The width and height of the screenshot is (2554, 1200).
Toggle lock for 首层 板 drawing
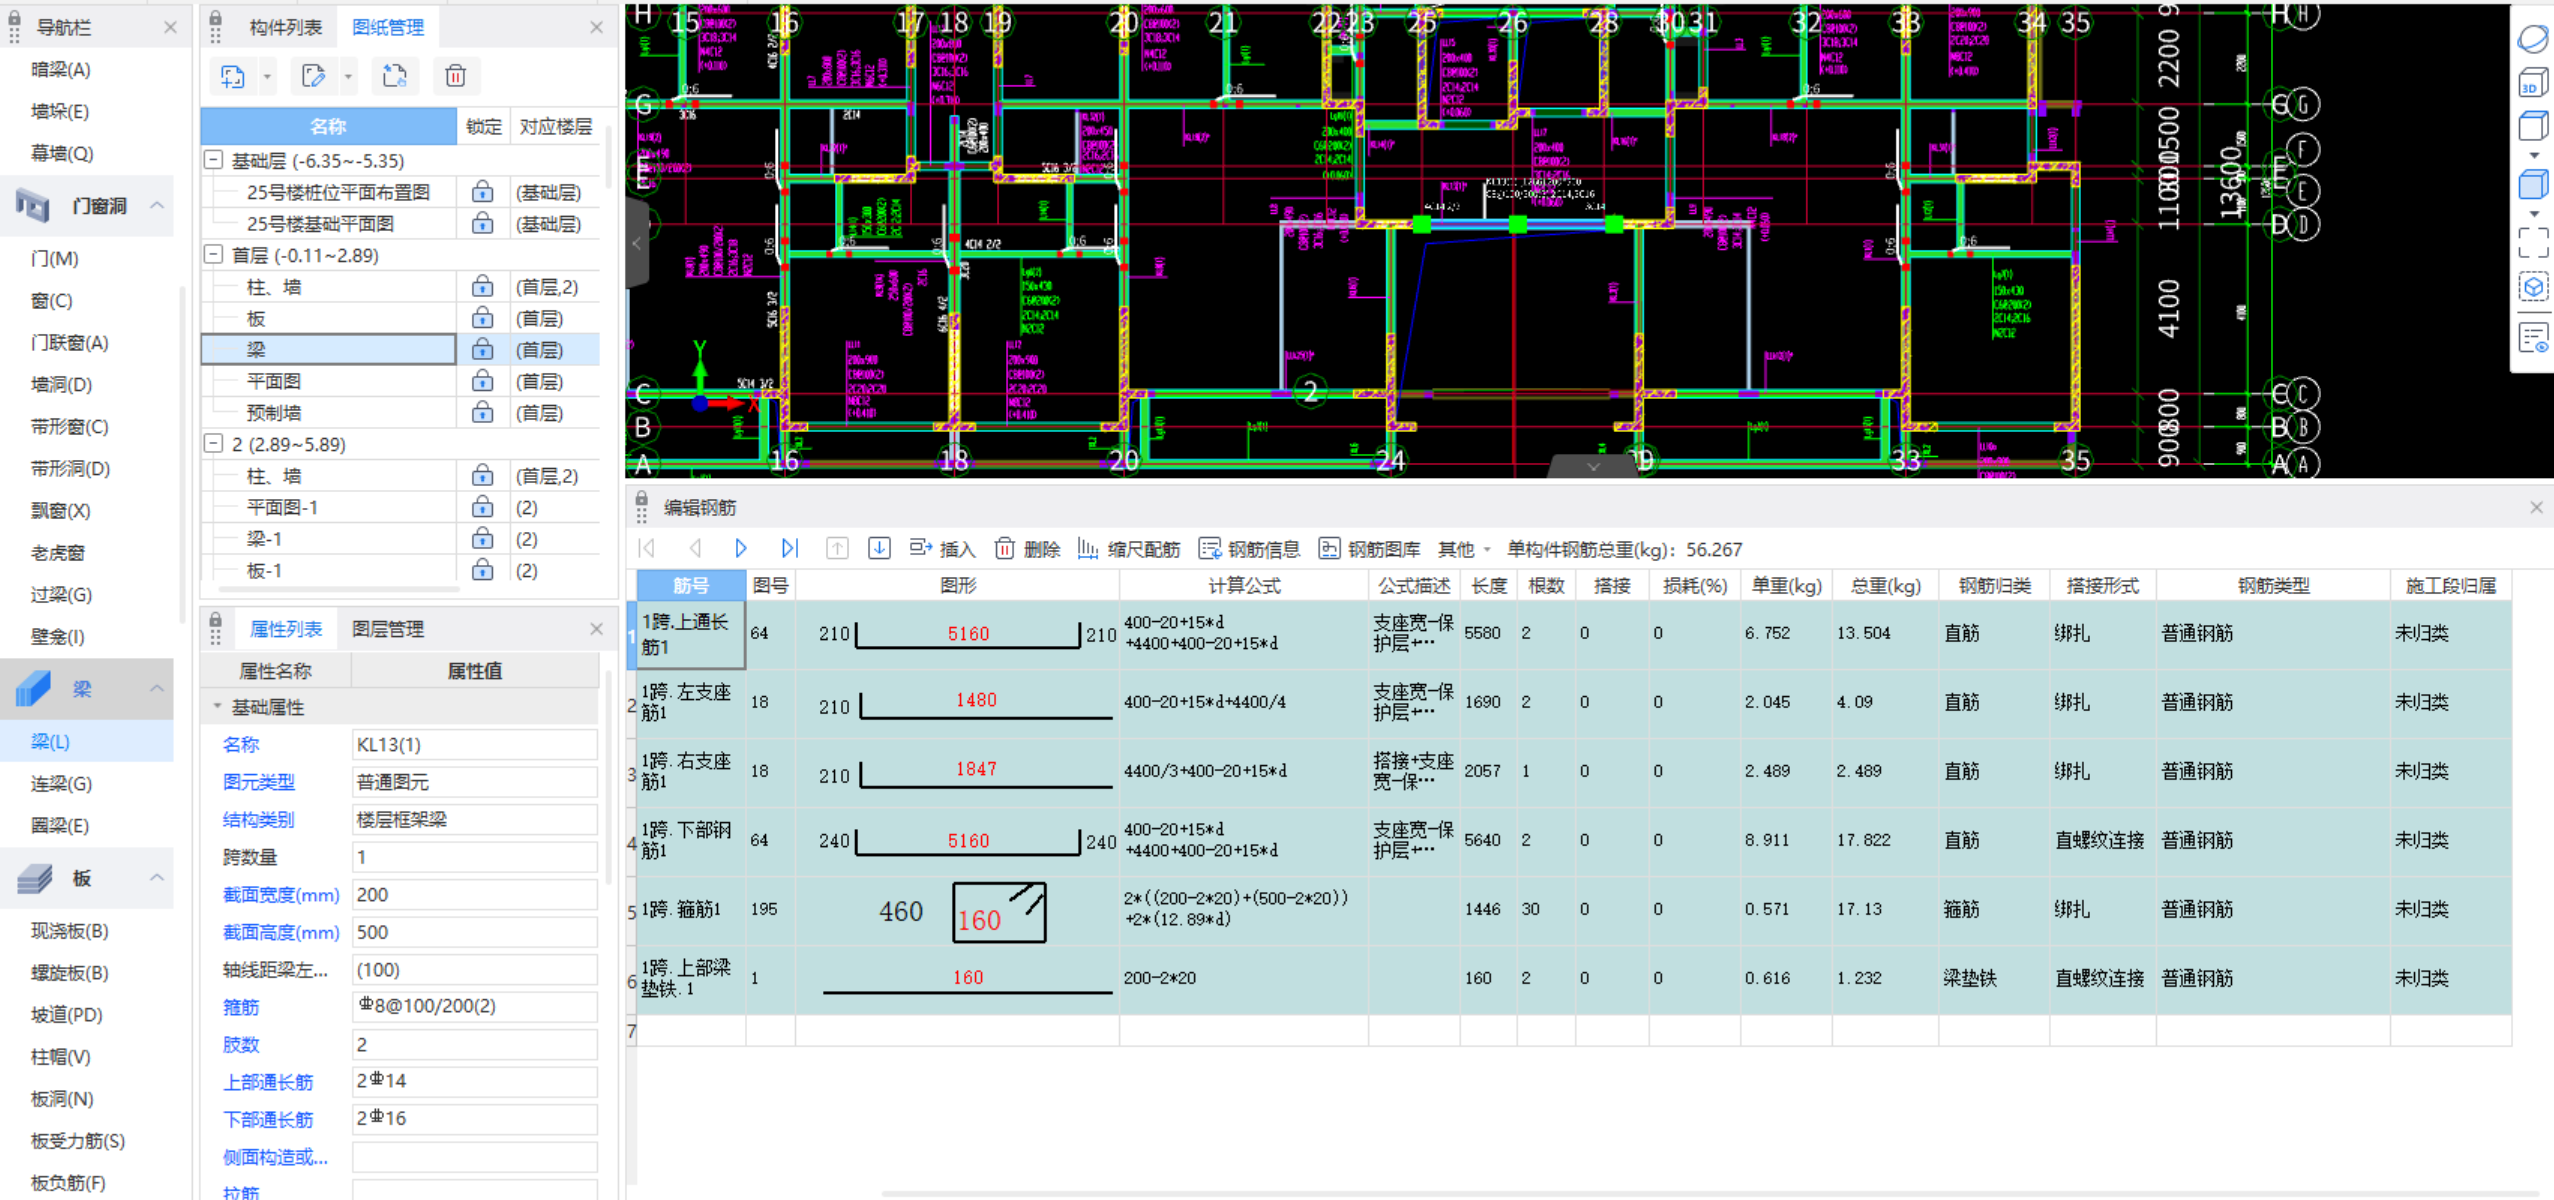[482, 318]
